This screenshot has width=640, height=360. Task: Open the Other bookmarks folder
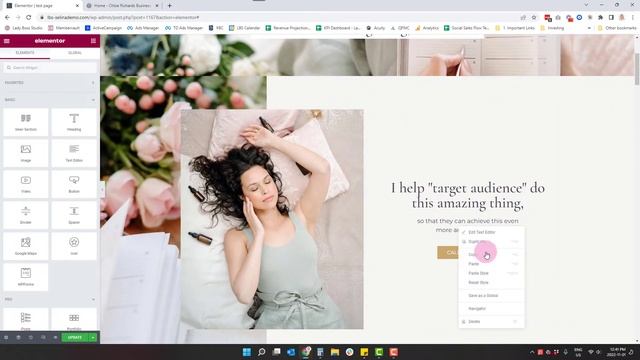(617, 28)
